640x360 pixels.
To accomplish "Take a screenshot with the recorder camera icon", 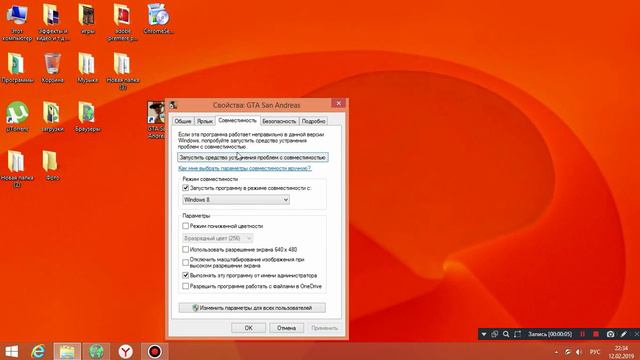I will pos(610,334).
